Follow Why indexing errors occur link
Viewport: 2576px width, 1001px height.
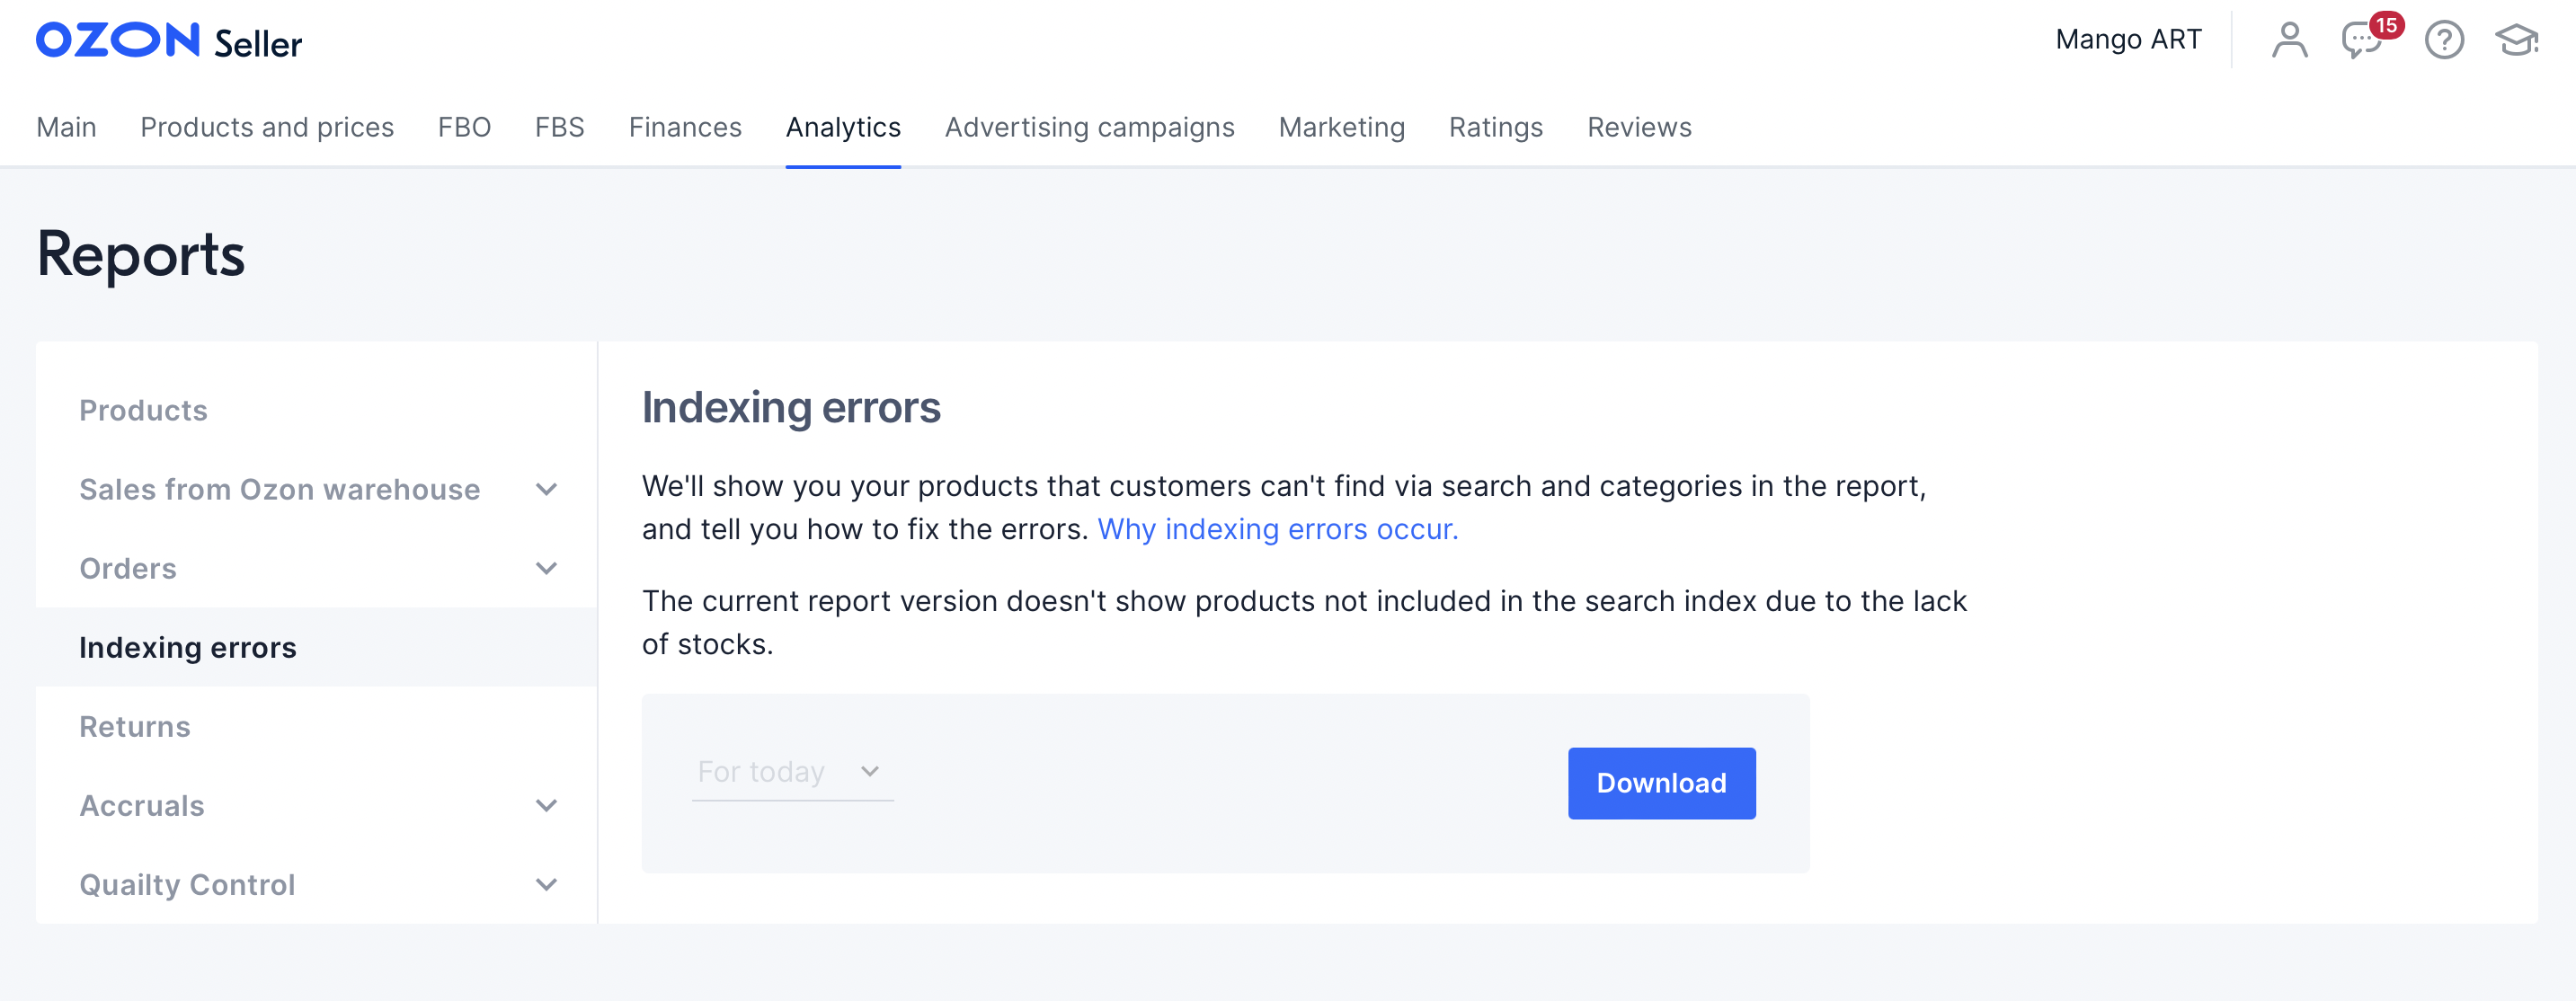click(1278, 529)
